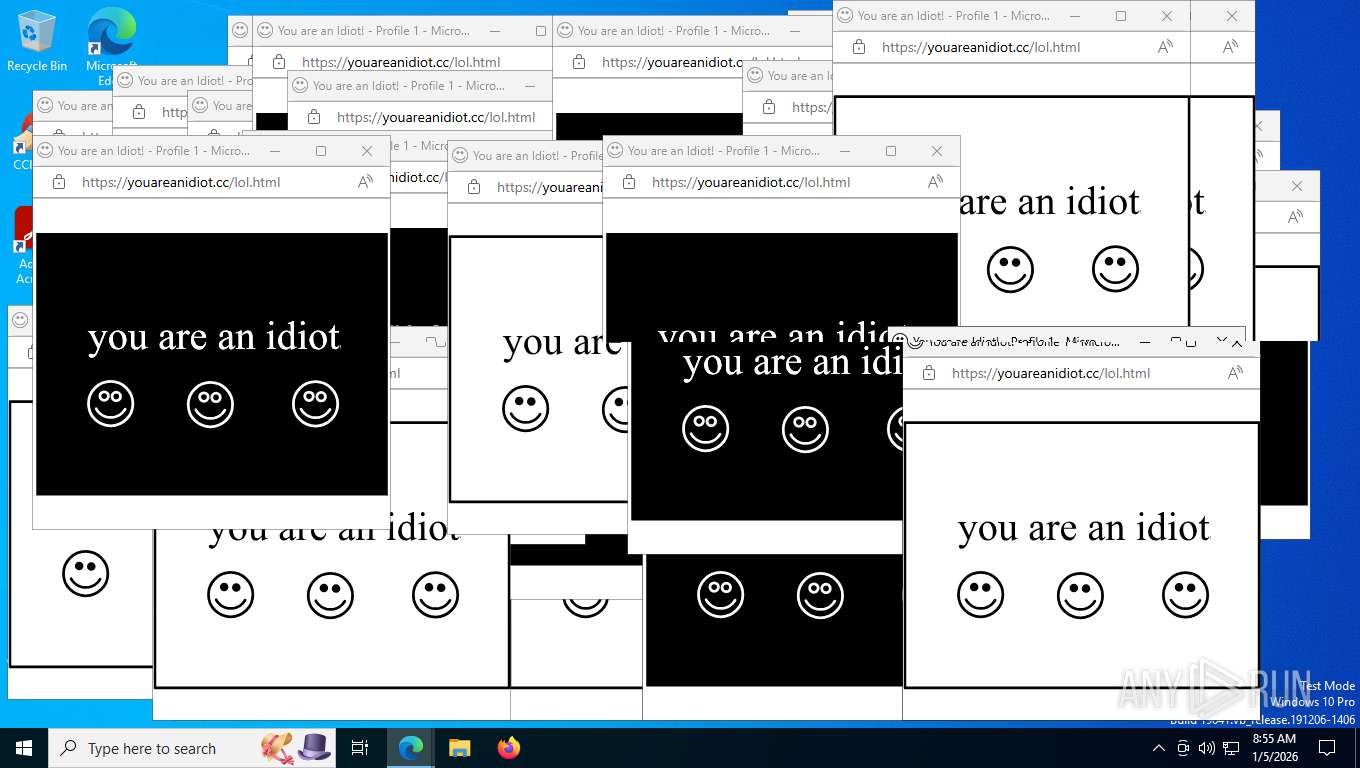Screen dimensions: 1360x768
Task: Open the volume control in system tray
Action: 1207,748
